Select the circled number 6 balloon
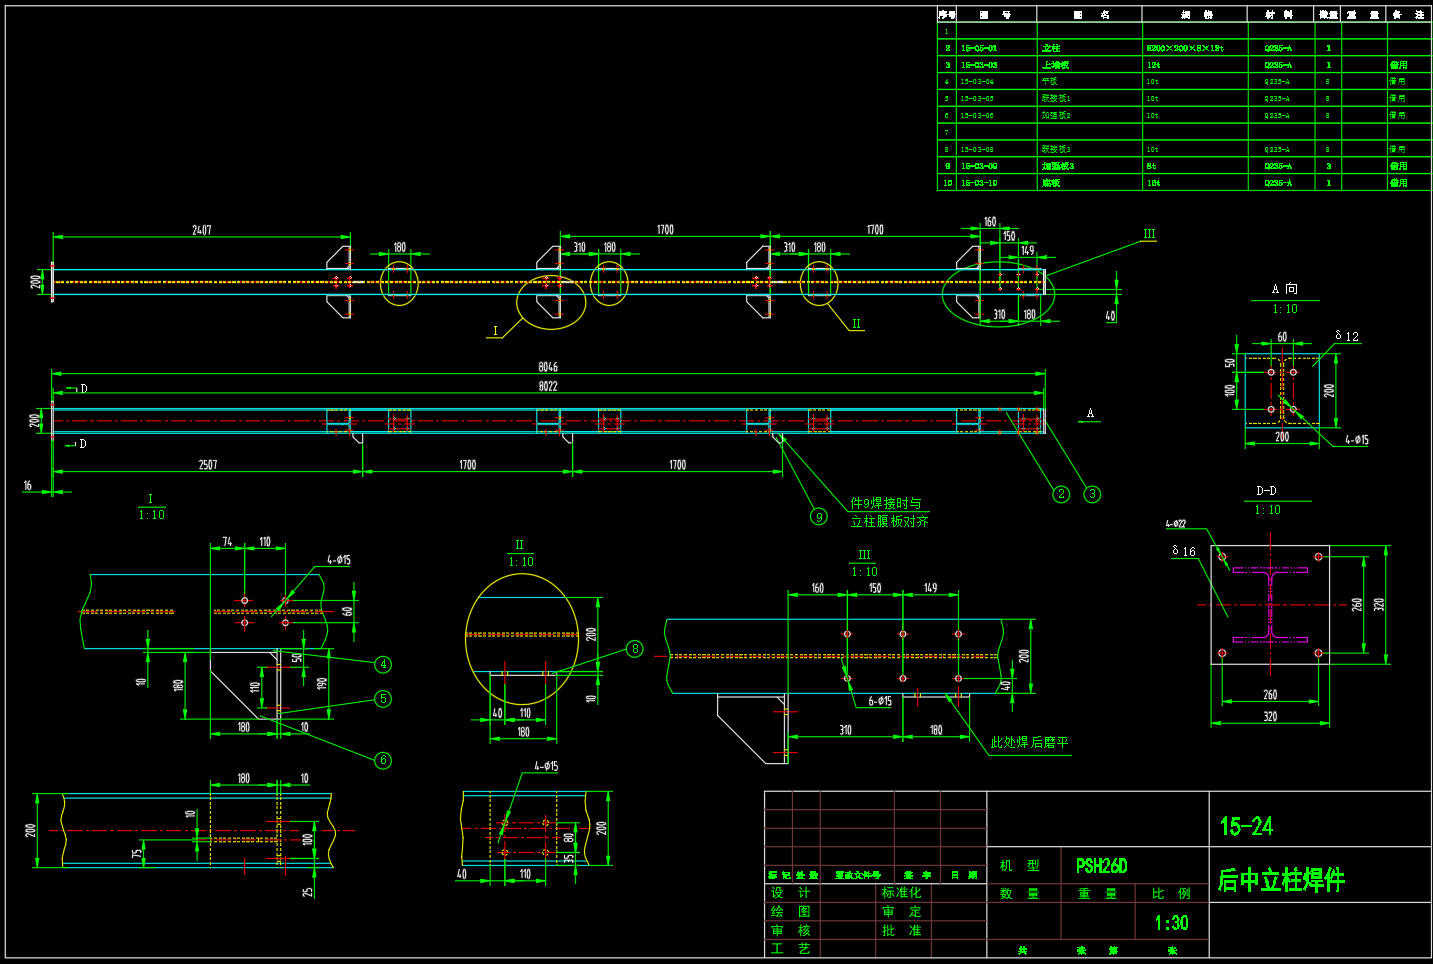The height and width of the screenshot is (964, 1433). [383, 760]
